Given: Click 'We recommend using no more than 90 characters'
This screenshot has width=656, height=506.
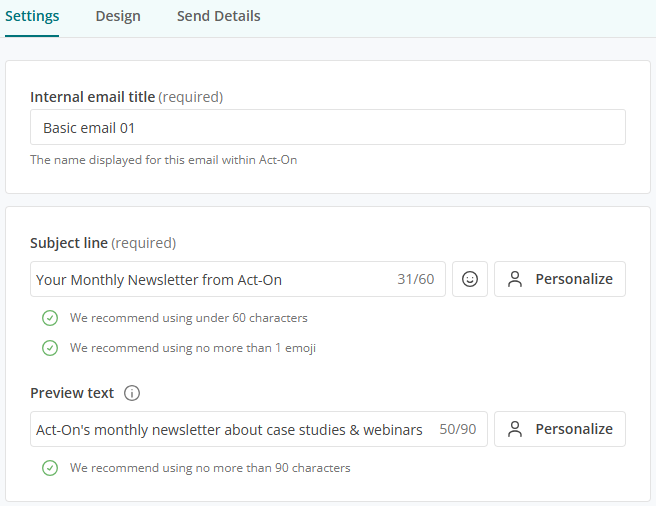Looking at the screenshot, I should [210, 468].
